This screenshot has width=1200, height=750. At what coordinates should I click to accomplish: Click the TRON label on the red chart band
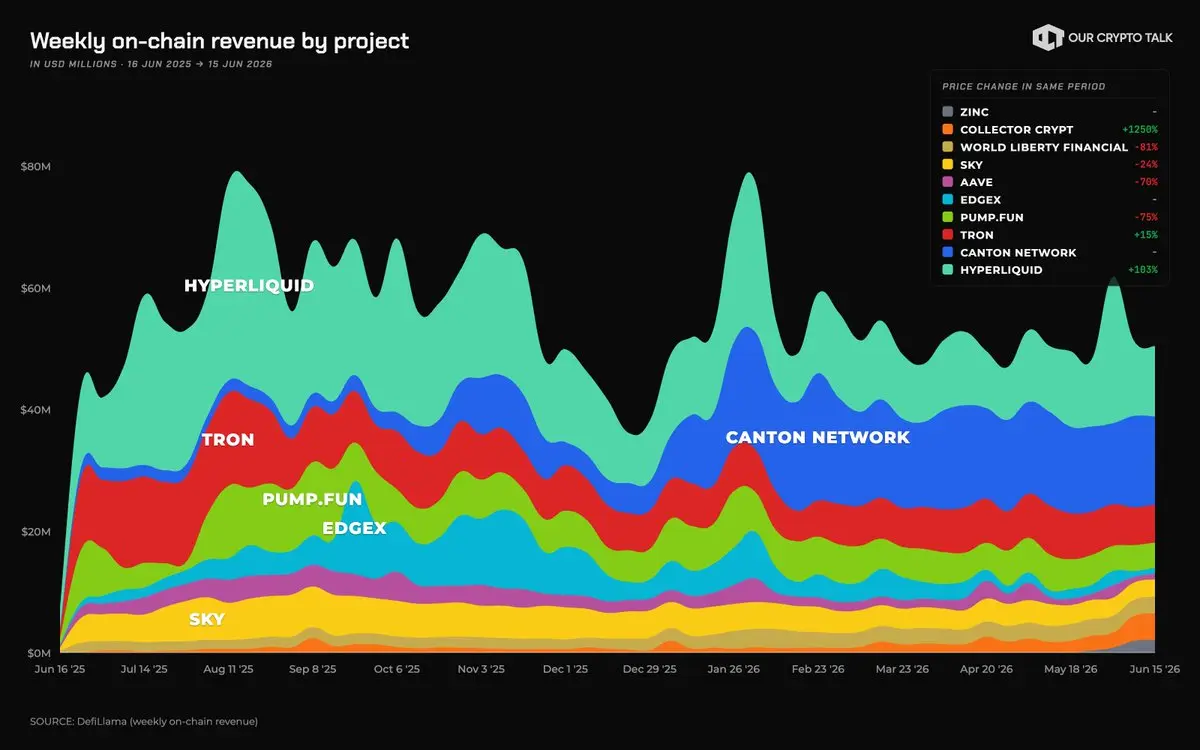(228, 440)
